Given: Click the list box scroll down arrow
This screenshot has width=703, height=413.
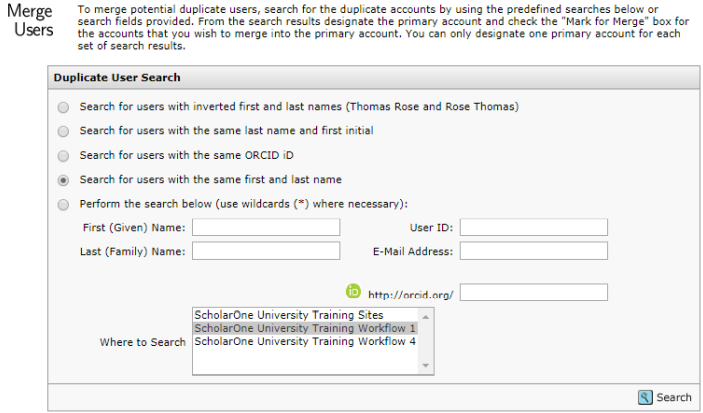Looking at the screenshot, I should pos(425,365).
